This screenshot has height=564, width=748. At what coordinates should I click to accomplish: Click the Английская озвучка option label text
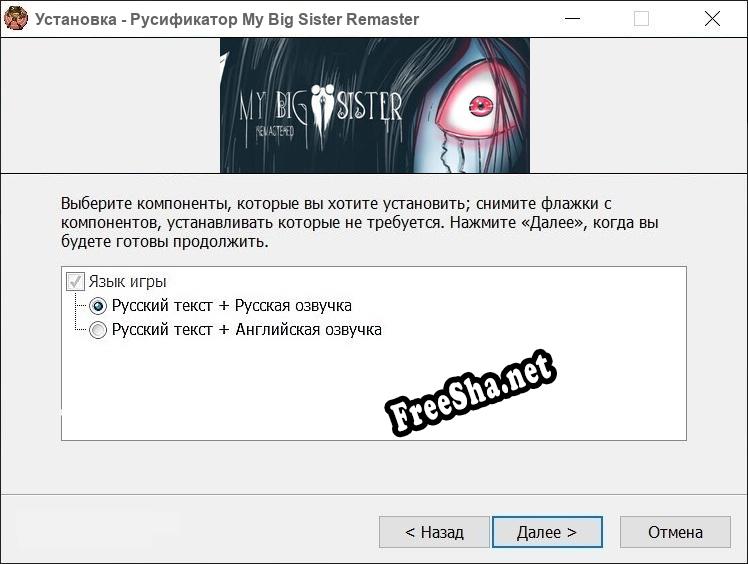[x=247, y=329]
